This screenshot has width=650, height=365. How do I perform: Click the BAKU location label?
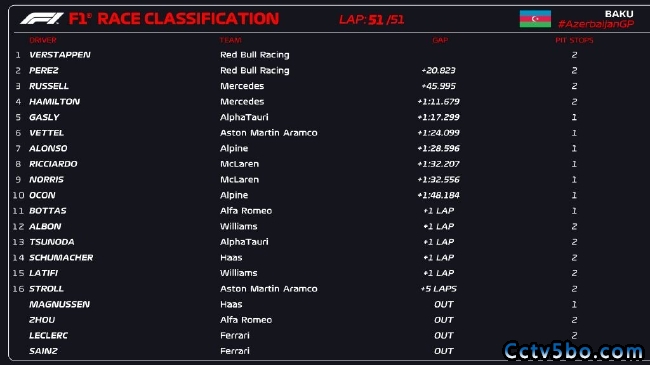coord(619,14)
